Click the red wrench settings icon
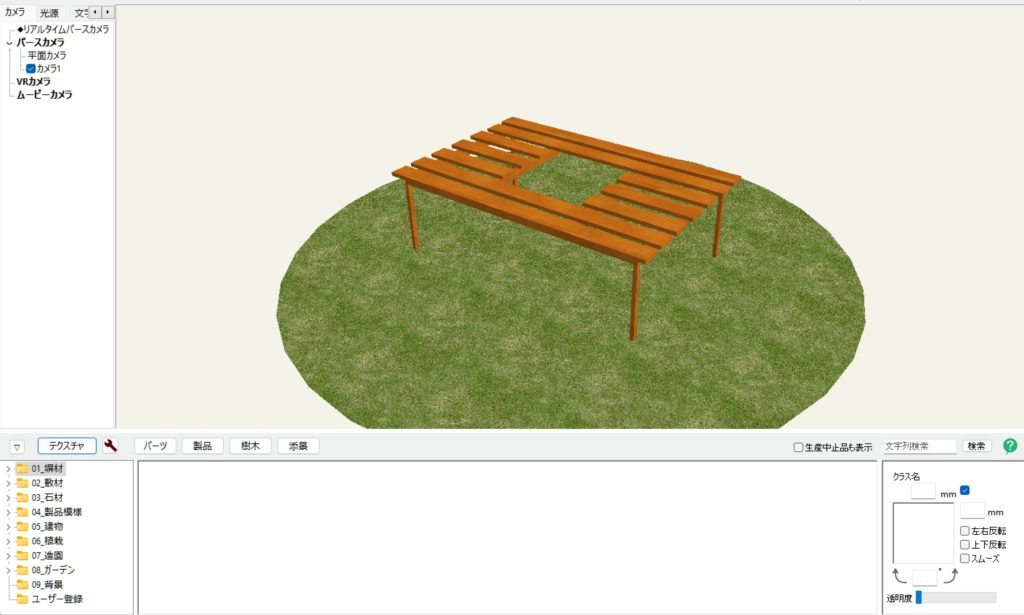 click(x=110, y=446)
